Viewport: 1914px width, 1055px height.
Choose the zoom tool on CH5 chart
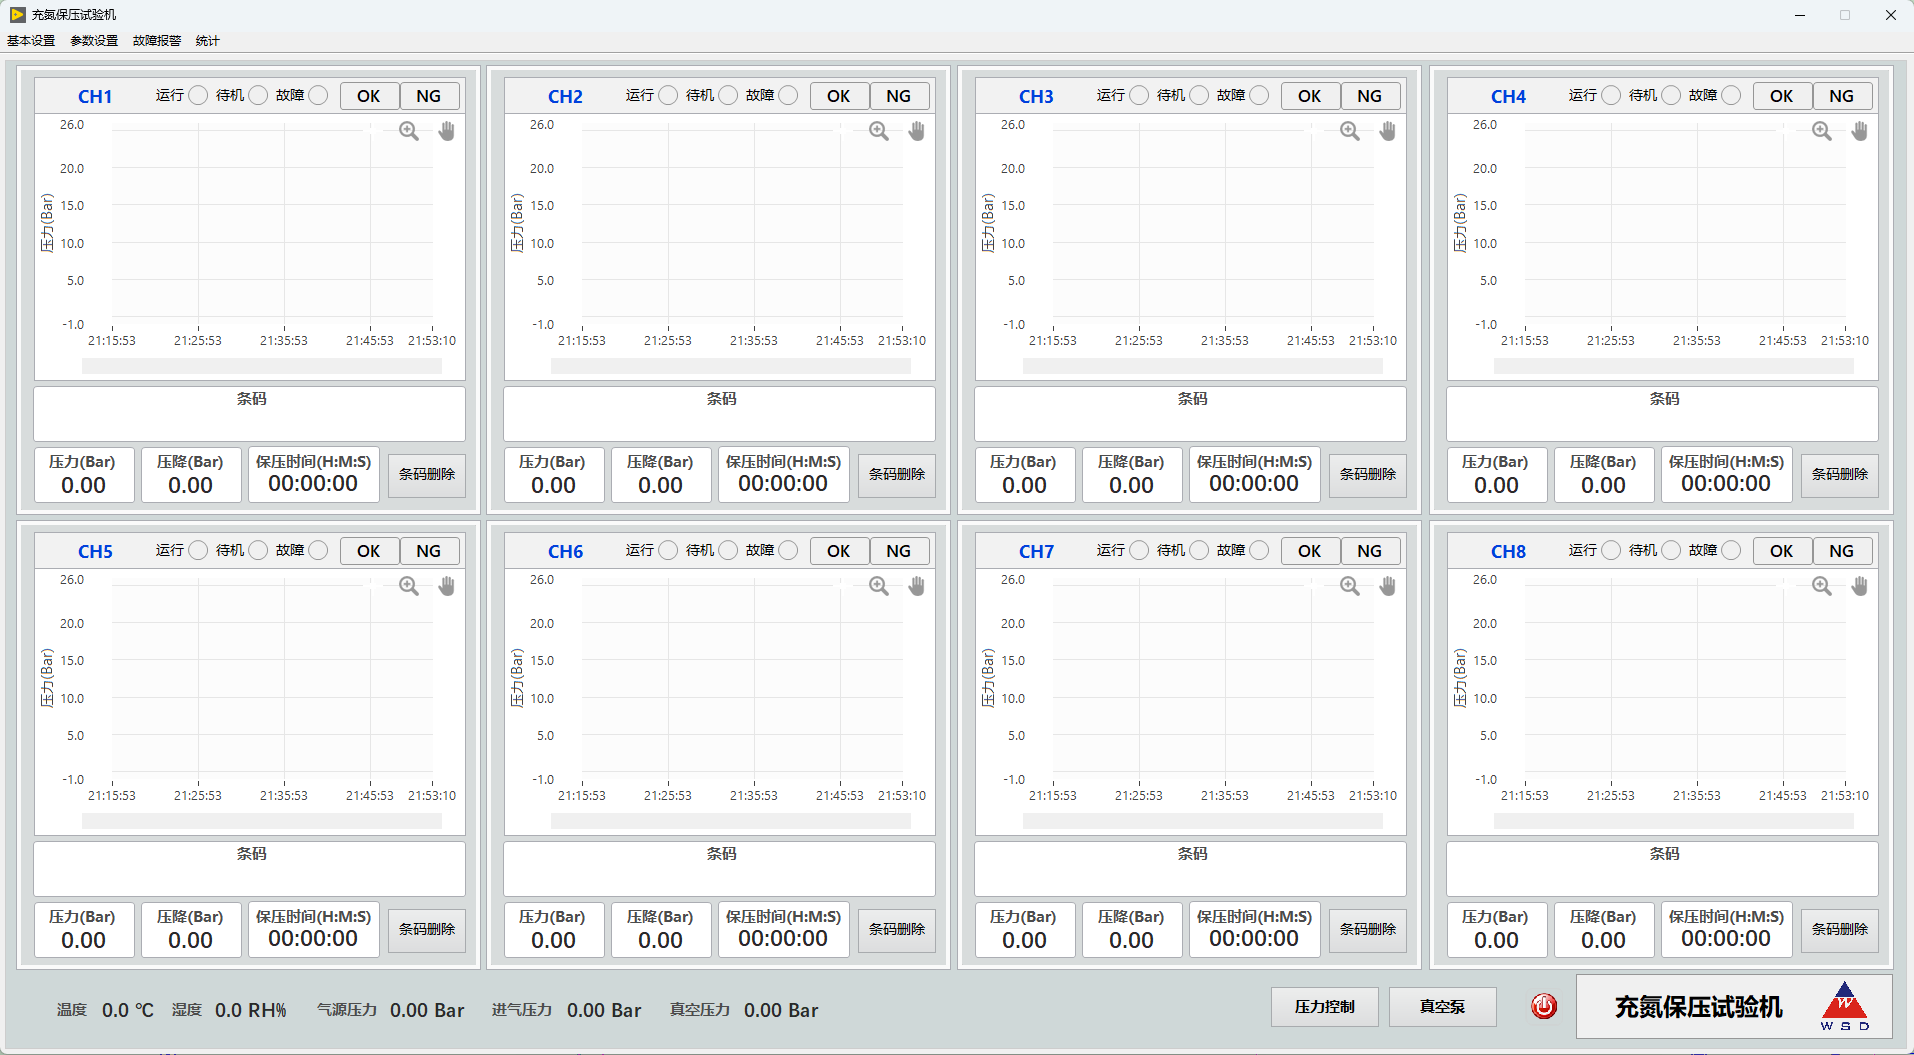click(x=409, y=586)
